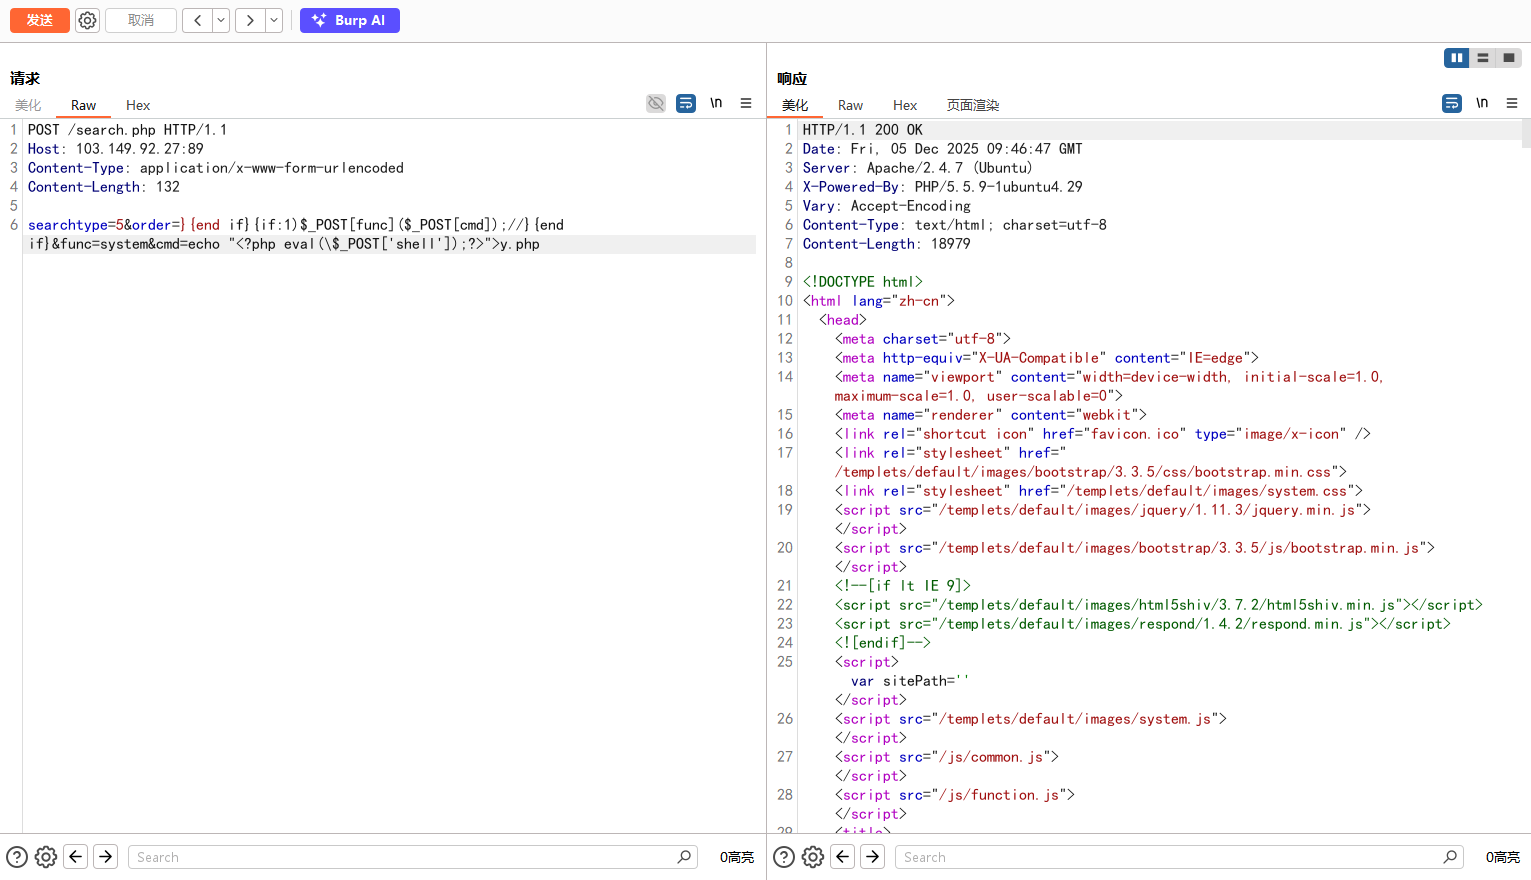
Task: Click magnifier icon in request search box
Action: point(684,857)
